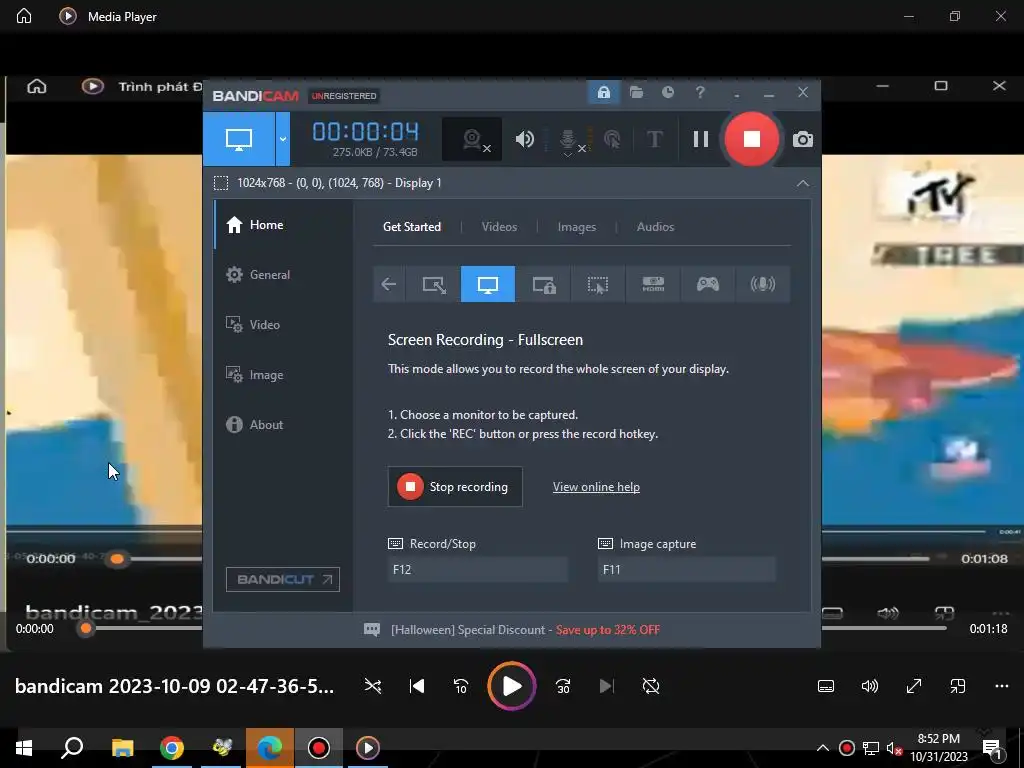Select specific window recording mode icon
1024x768 pixels.
543,284
